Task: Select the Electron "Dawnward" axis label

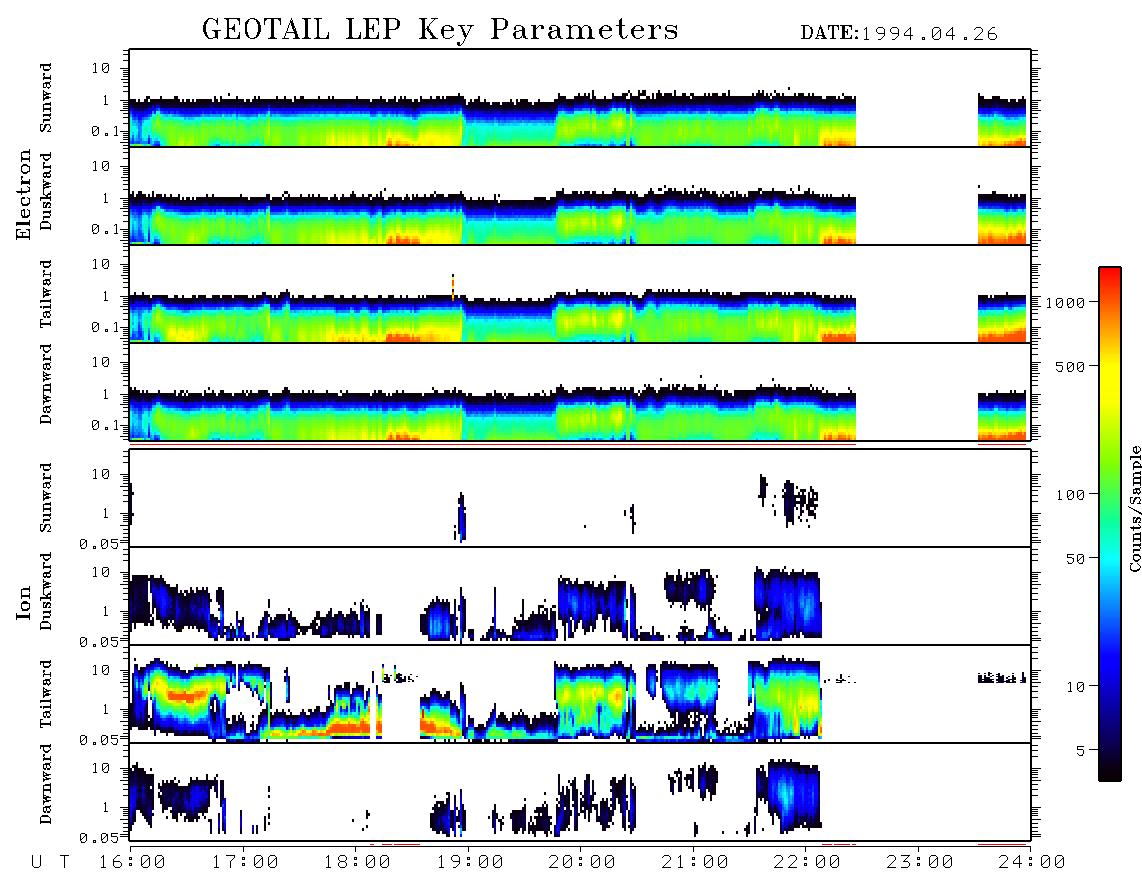Action: pos(46,384)
